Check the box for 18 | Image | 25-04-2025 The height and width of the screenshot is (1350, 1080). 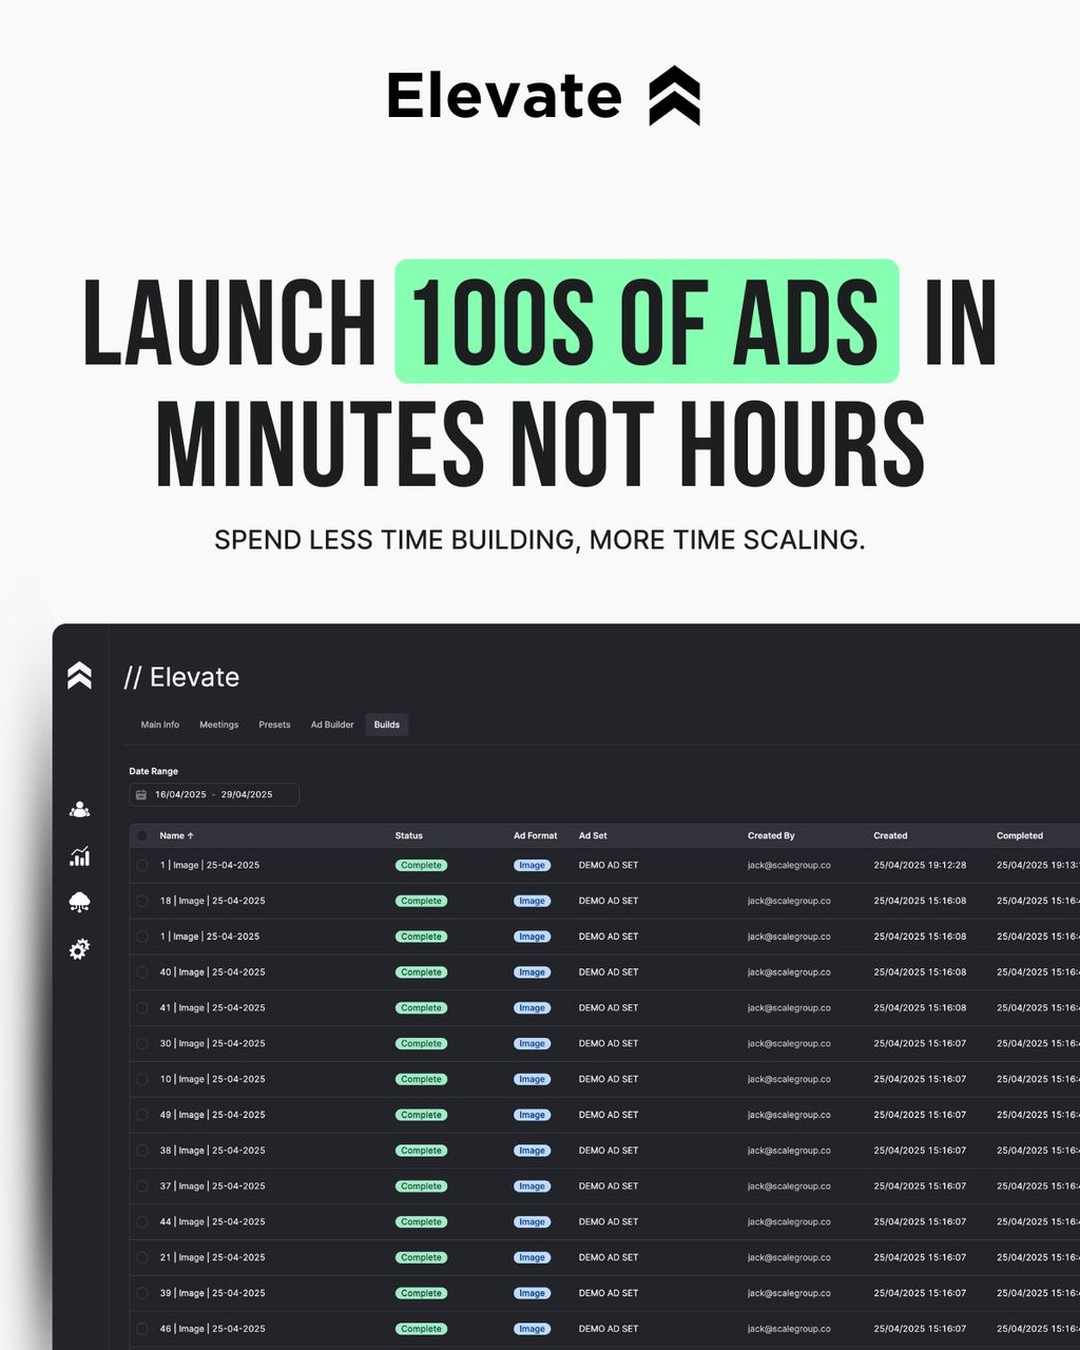[x=142, y=901]
